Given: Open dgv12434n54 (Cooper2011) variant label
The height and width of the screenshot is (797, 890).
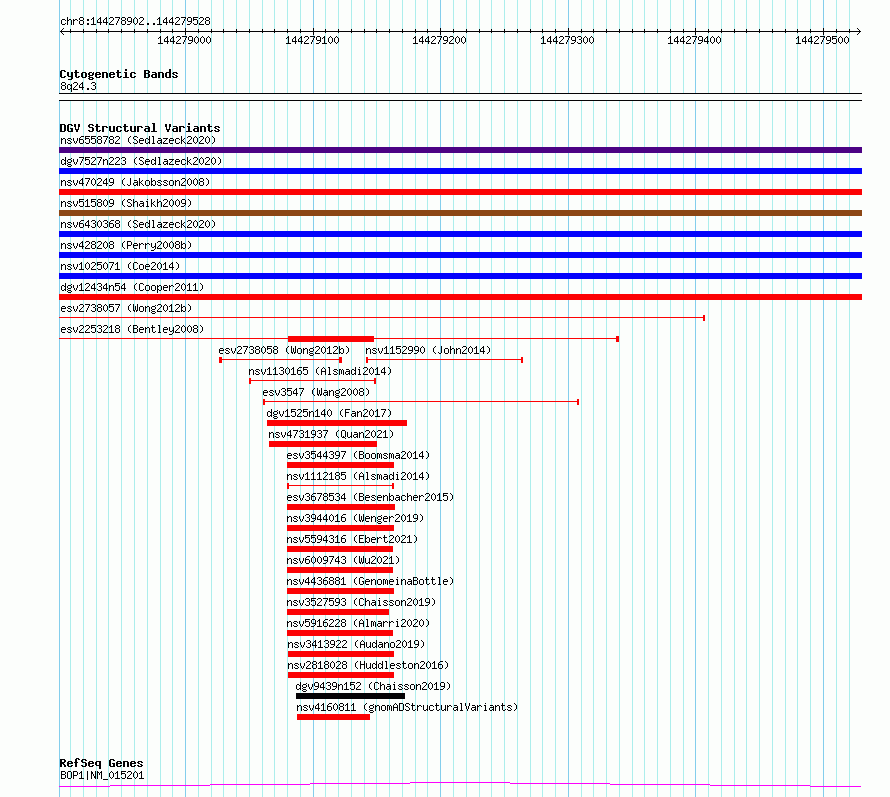Looking at the screenshot, I should click(x=132, y=287).
